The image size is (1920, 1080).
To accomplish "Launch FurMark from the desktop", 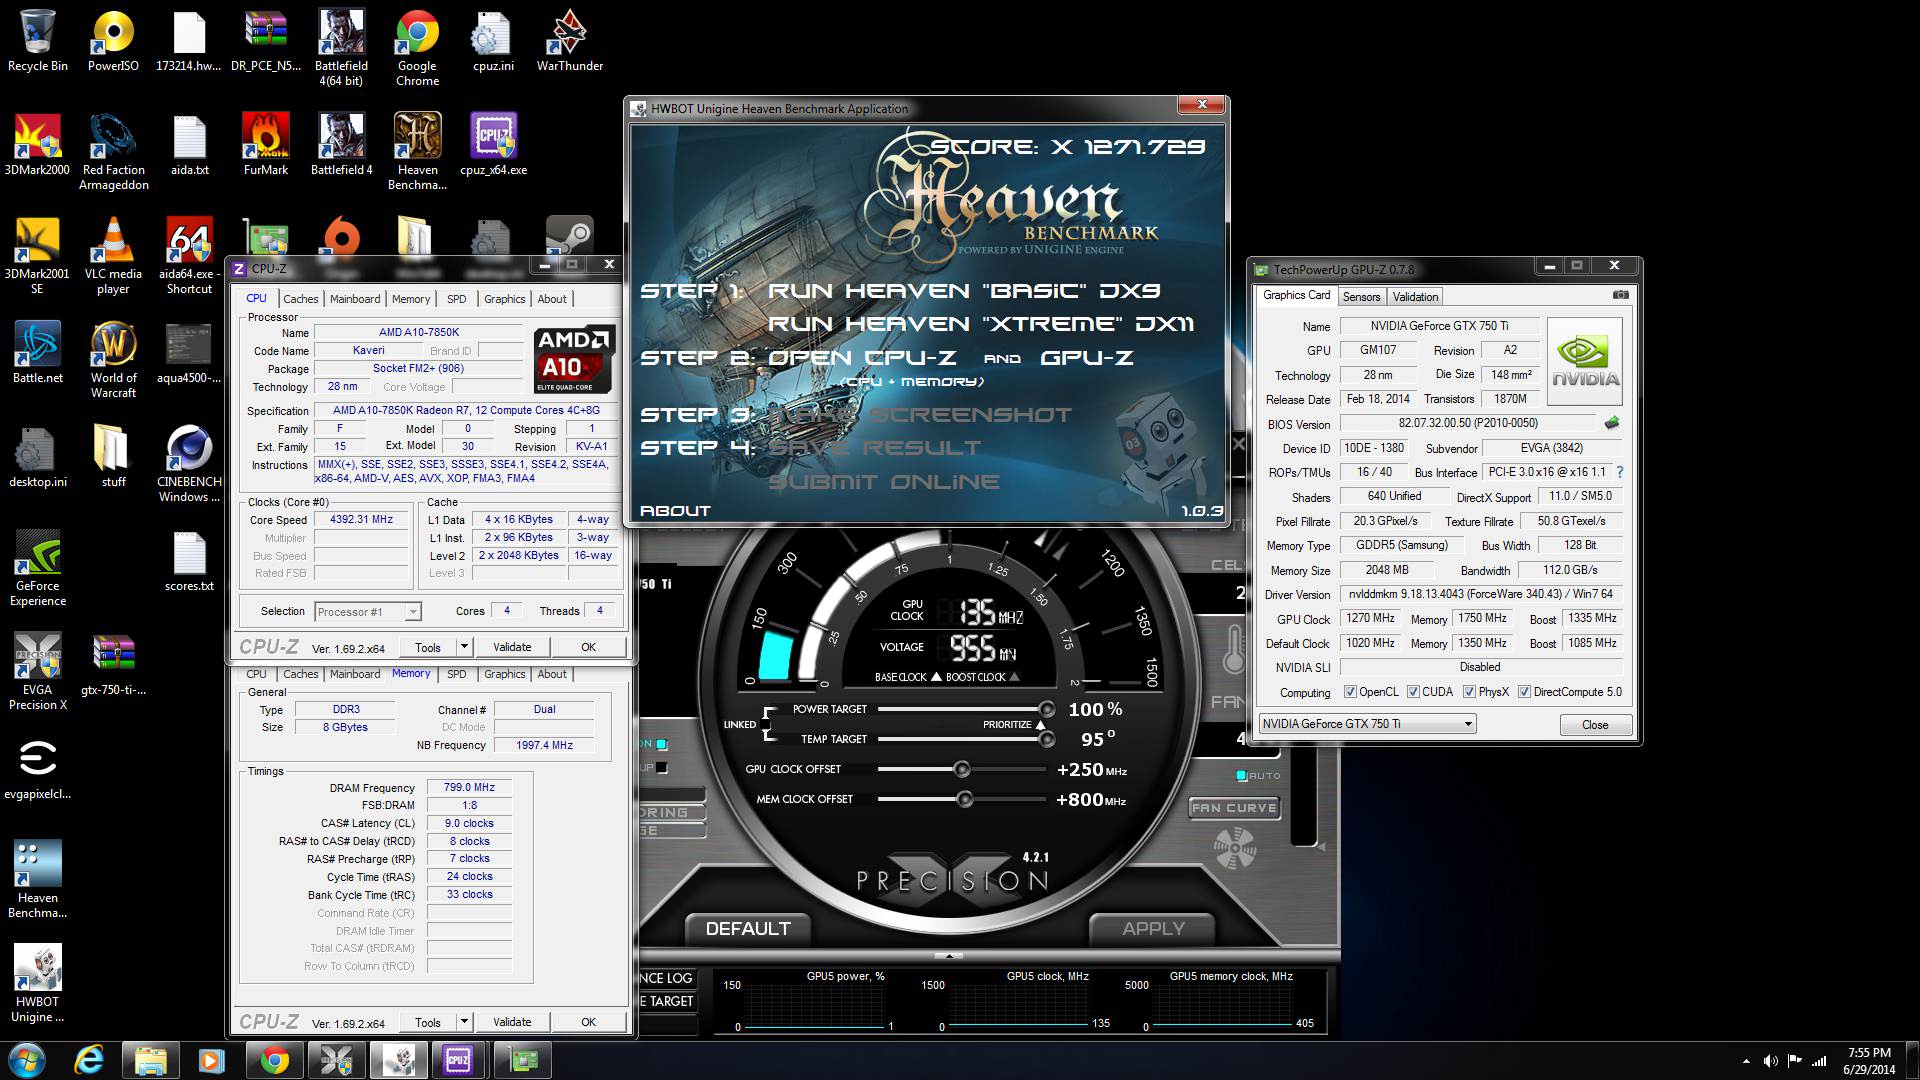I will point(265,144).
